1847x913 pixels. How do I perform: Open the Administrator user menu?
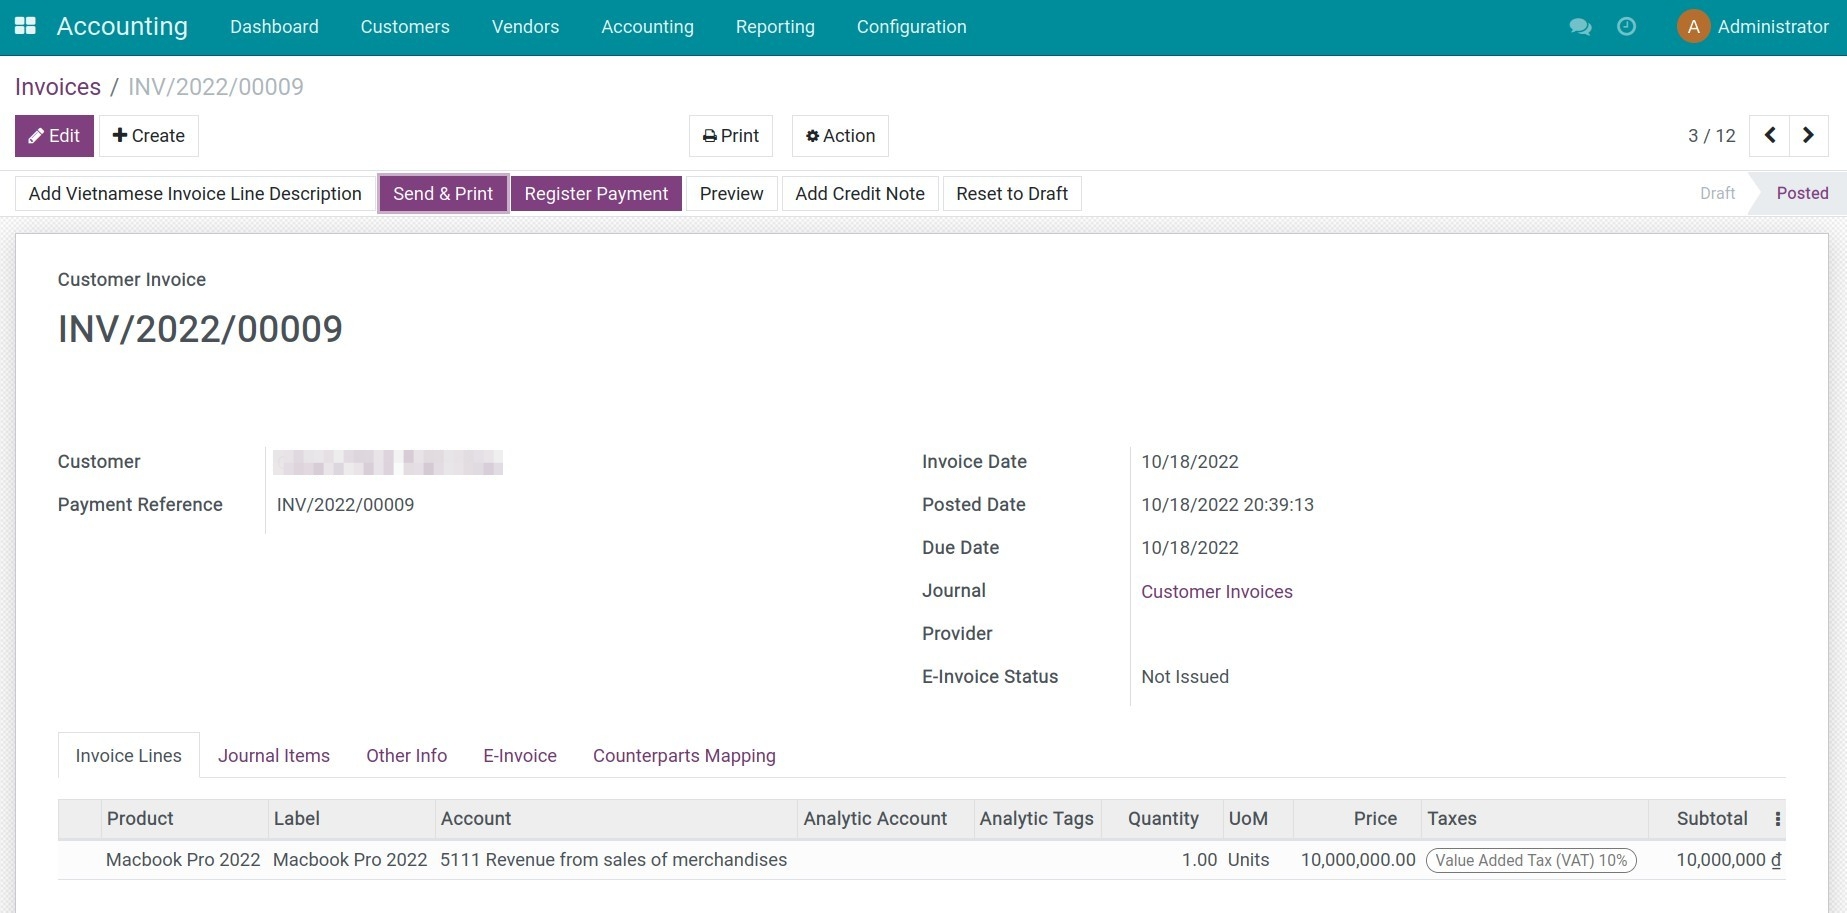(1753, 27)
